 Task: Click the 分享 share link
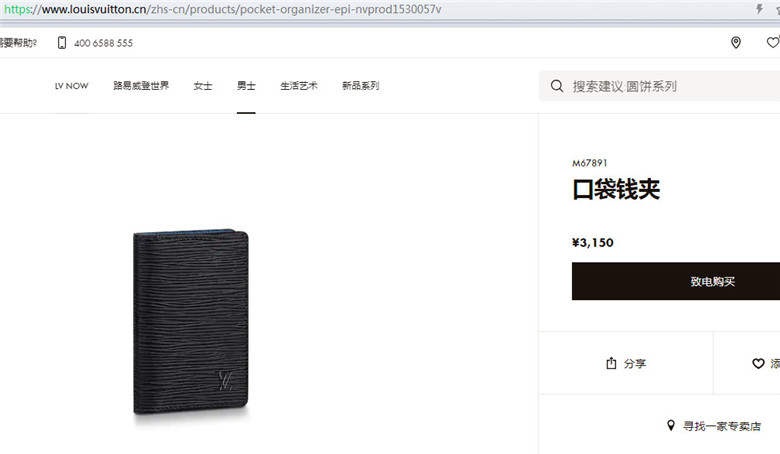[x=635, y=363]
